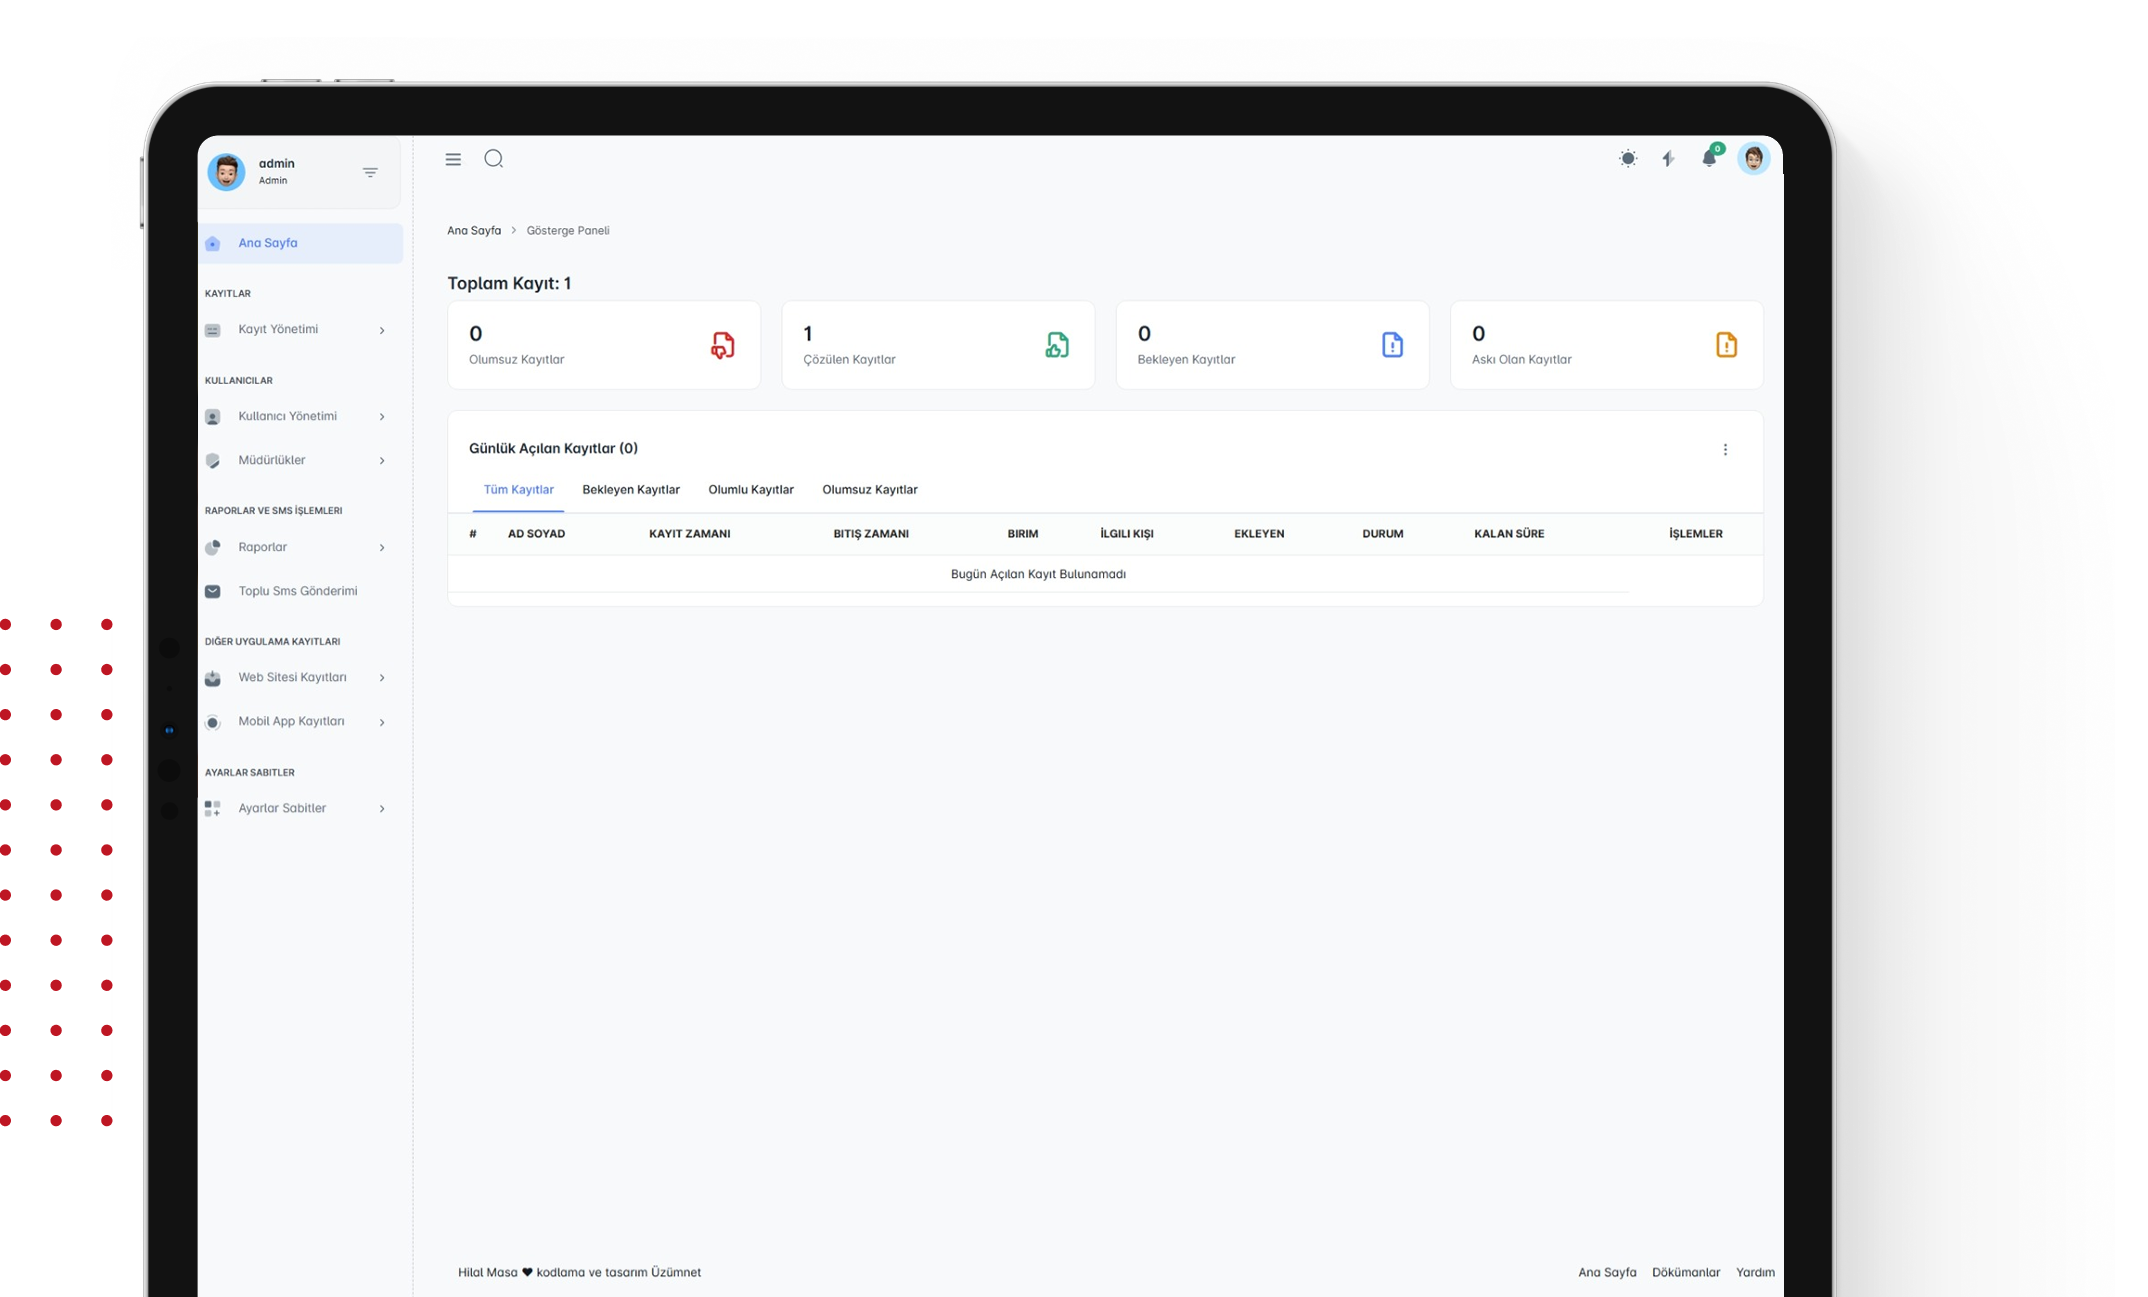Open Toplu Sms Gönderimi label in sidebar
Image resolution: width=2148 pixels, height=1297 pixels.
pos(298,591)
